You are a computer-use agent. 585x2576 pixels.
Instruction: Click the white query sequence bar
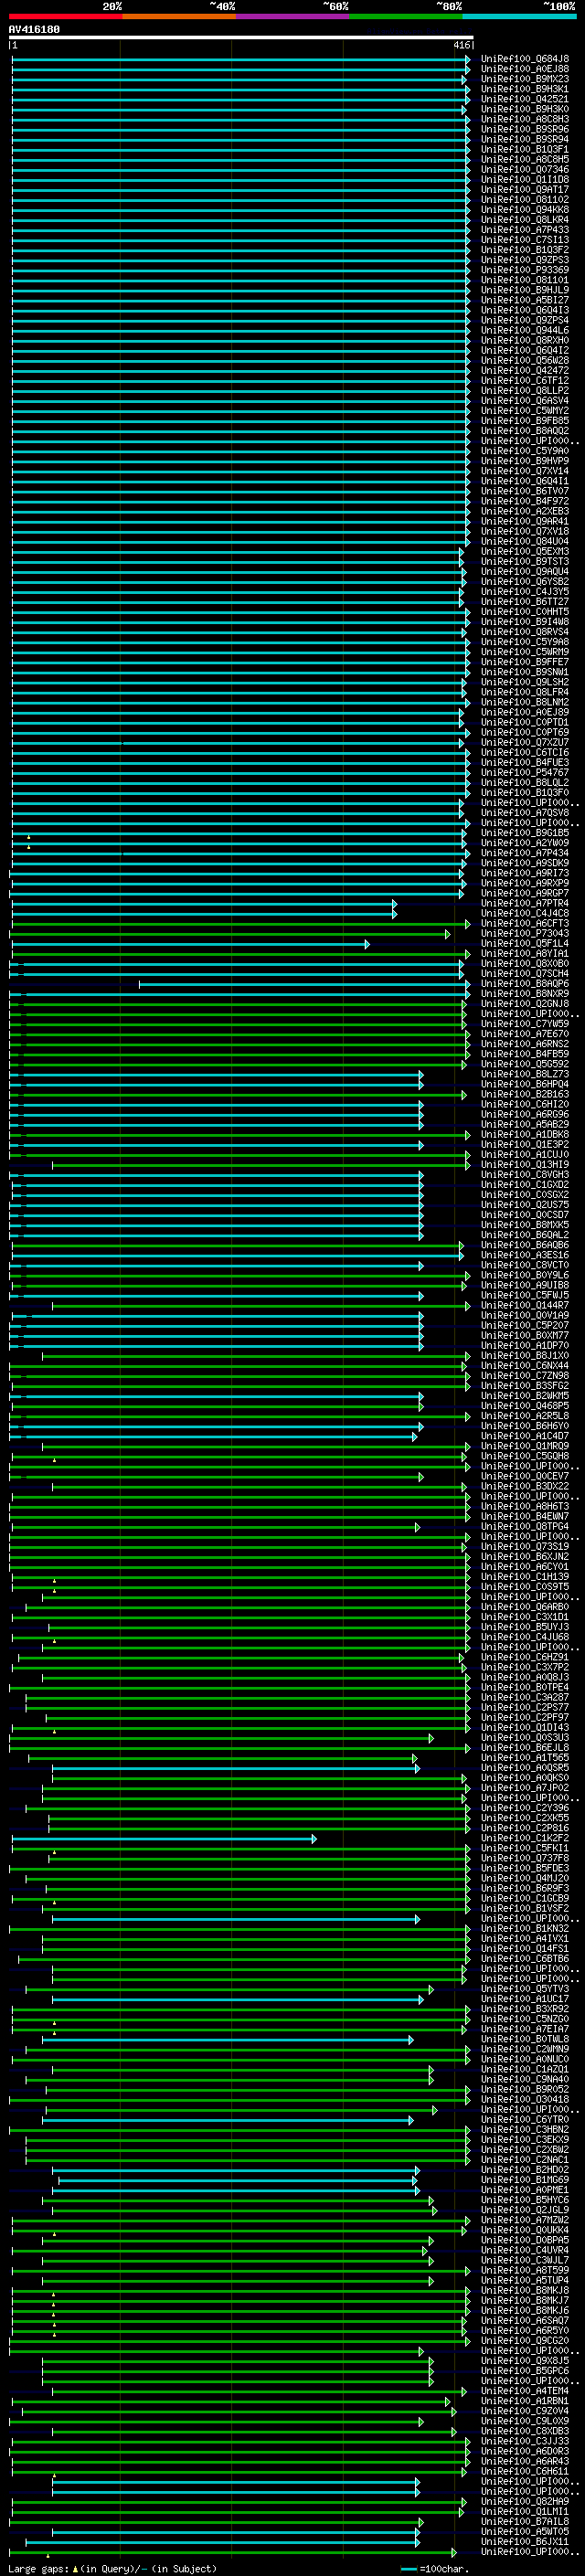(x=241, y=38)
